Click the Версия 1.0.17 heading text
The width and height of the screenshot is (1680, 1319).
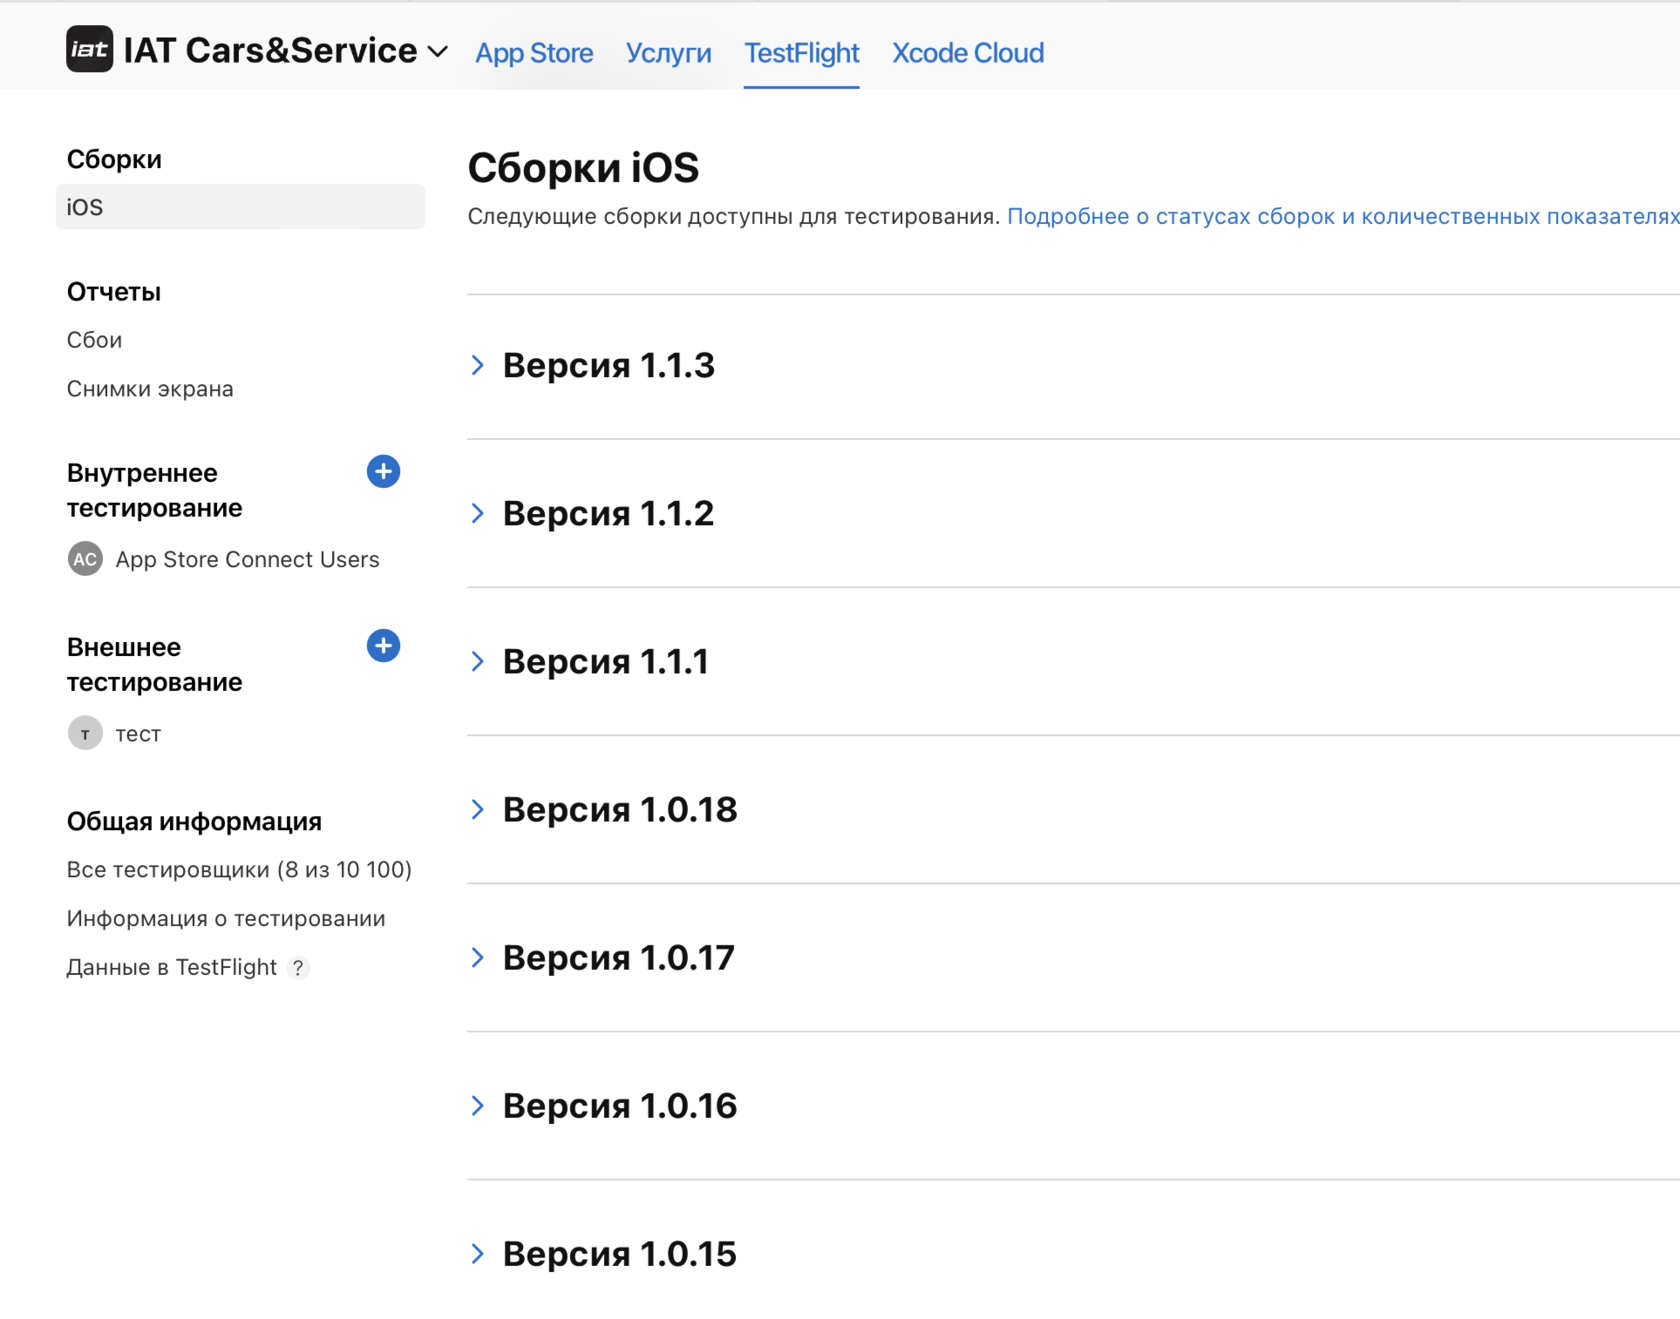(x=618, y=958)
